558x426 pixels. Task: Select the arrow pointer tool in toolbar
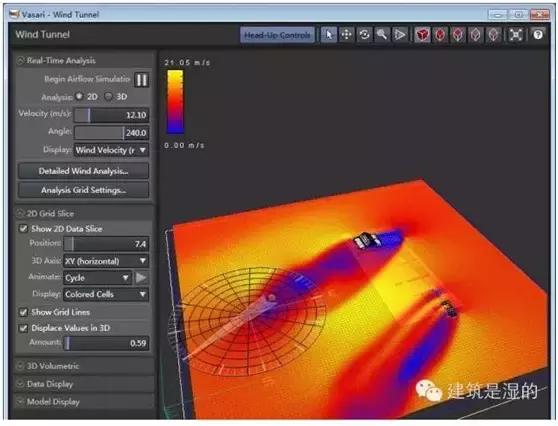(x=329, y=35)
